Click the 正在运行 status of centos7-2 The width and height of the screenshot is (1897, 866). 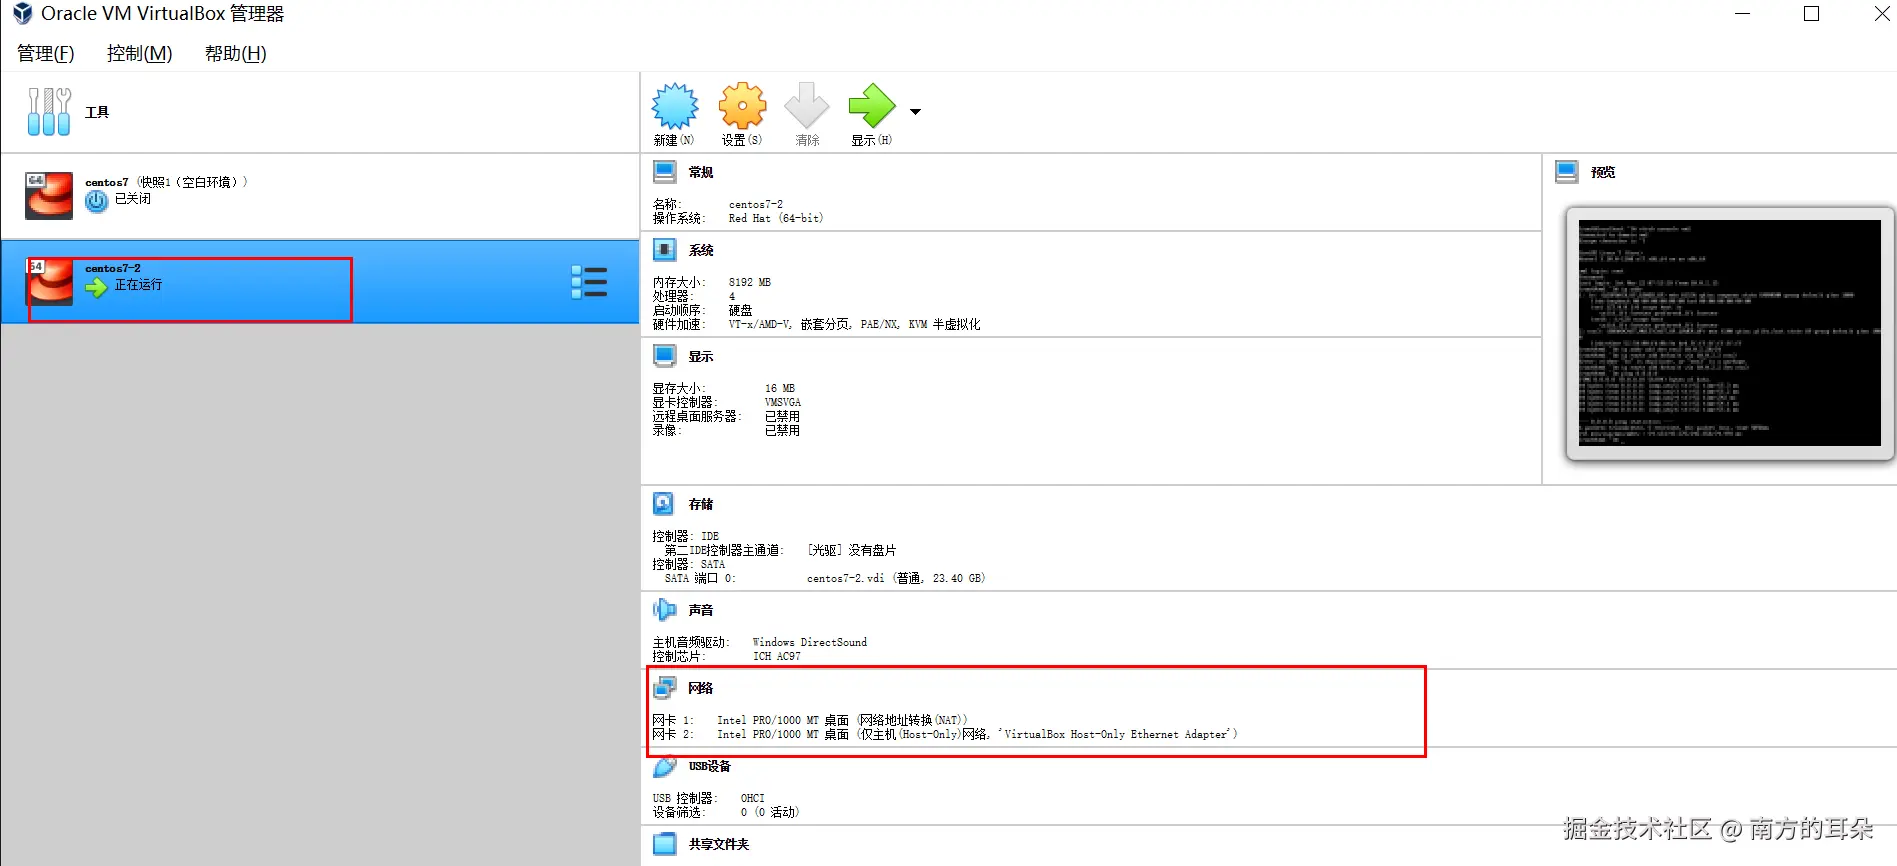(x=138, y=285)
